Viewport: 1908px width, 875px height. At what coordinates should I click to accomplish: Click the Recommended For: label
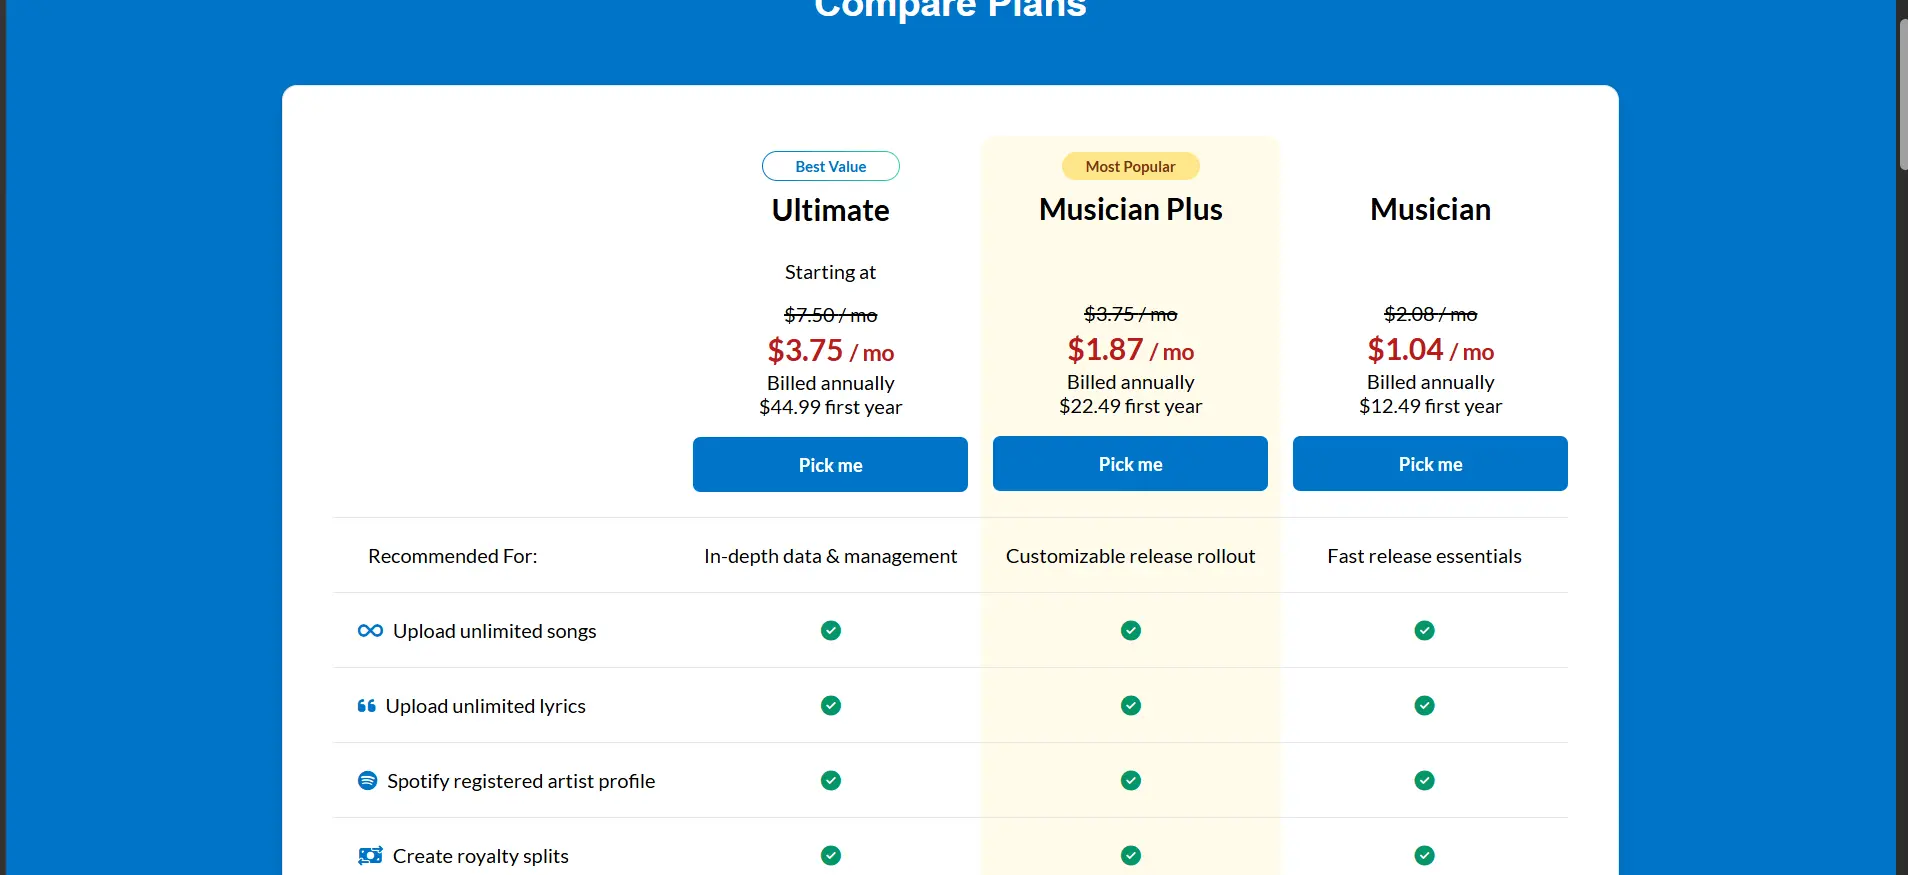coord(452,556)
